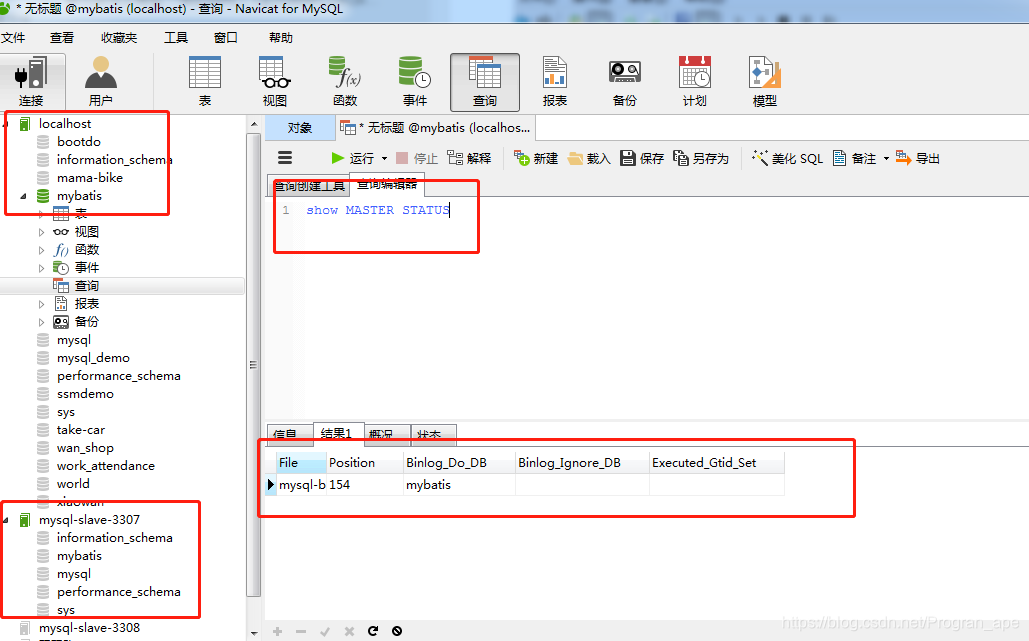1029x641 pixels.
Task: Collapse the mybatis database node
Action: tap(23, 196)
